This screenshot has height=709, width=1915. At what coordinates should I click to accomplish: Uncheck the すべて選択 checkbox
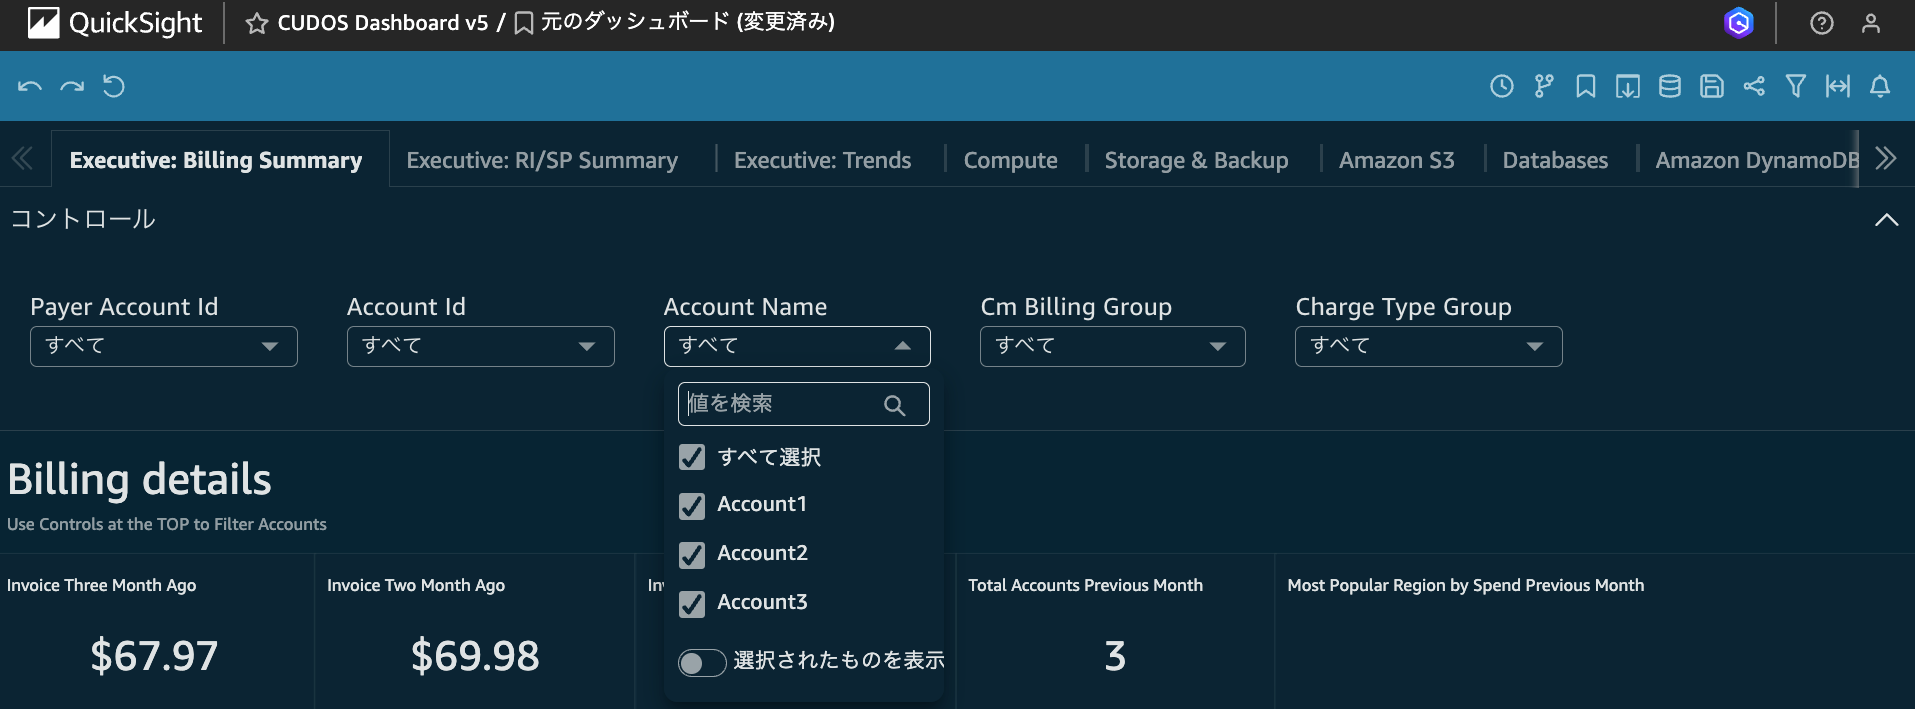[x=692, y=457]
